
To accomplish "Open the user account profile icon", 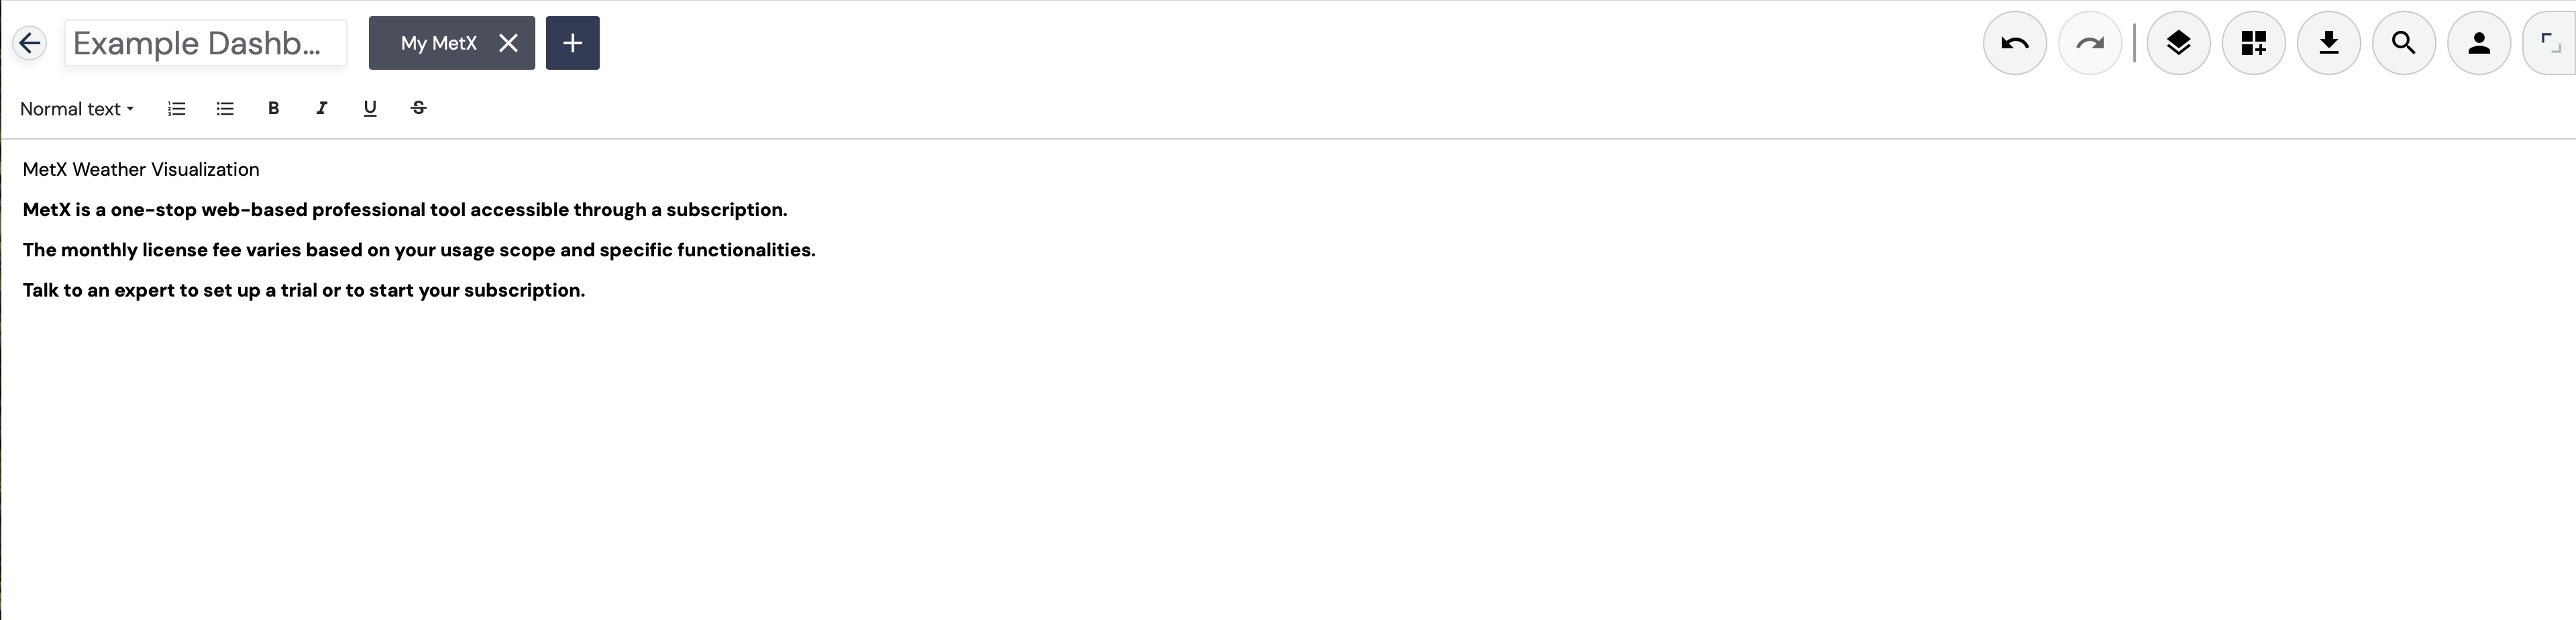I will [x=2478, y=43].
